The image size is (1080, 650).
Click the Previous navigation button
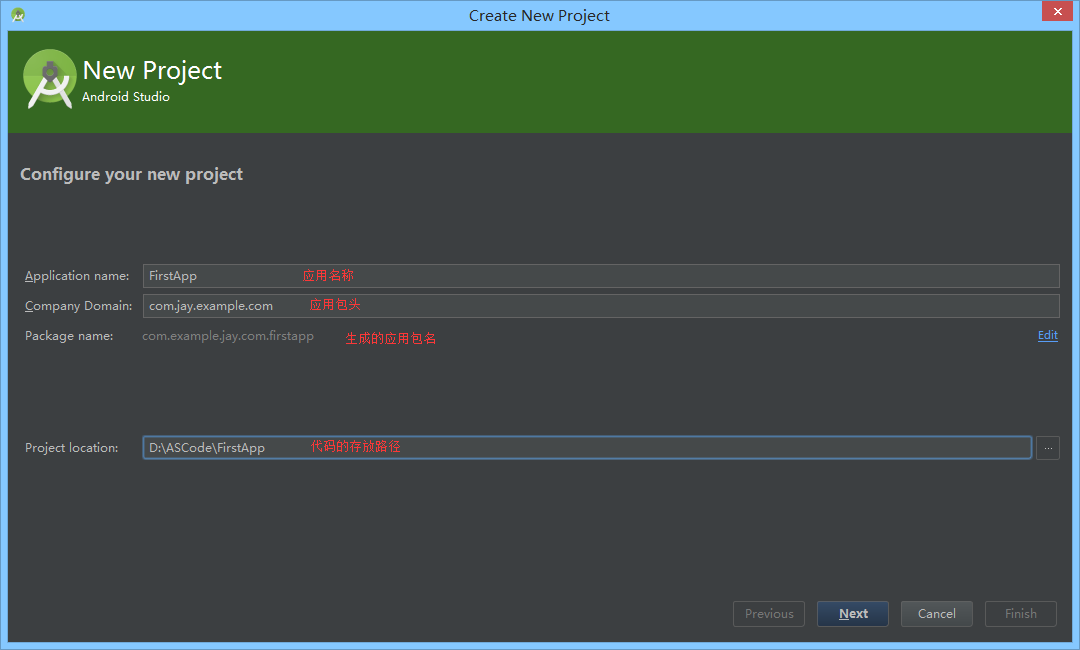point(768,613)
